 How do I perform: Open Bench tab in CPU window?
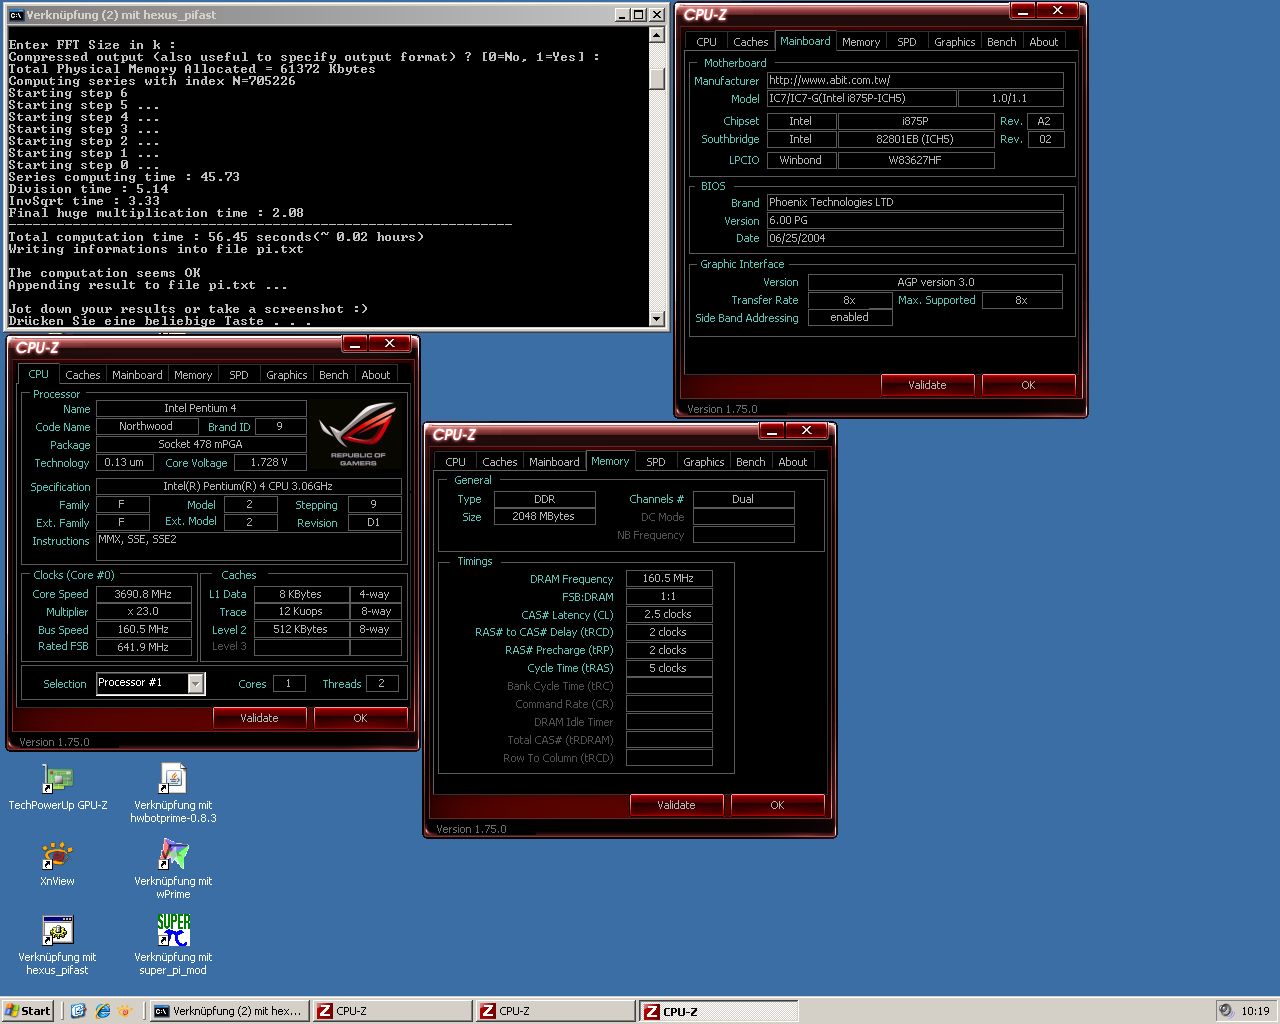pos(334,375)
